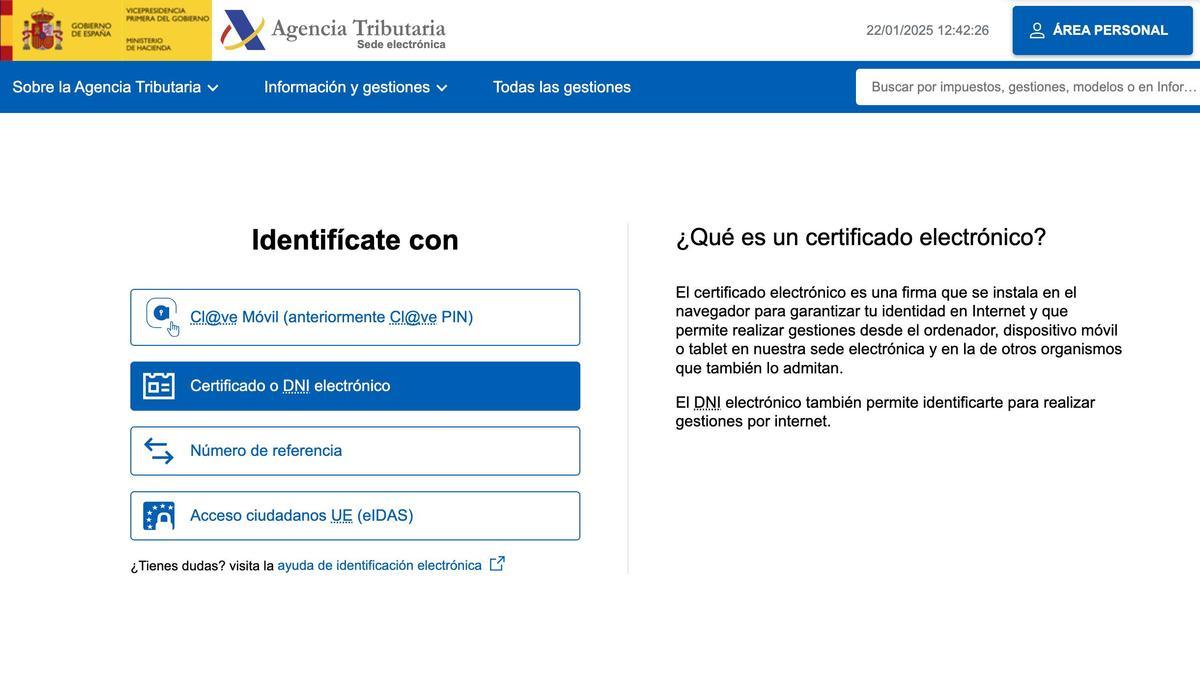Click the reference number arrows icon
Viewport: 1200px width, 675px height.
tap(159, 451)
